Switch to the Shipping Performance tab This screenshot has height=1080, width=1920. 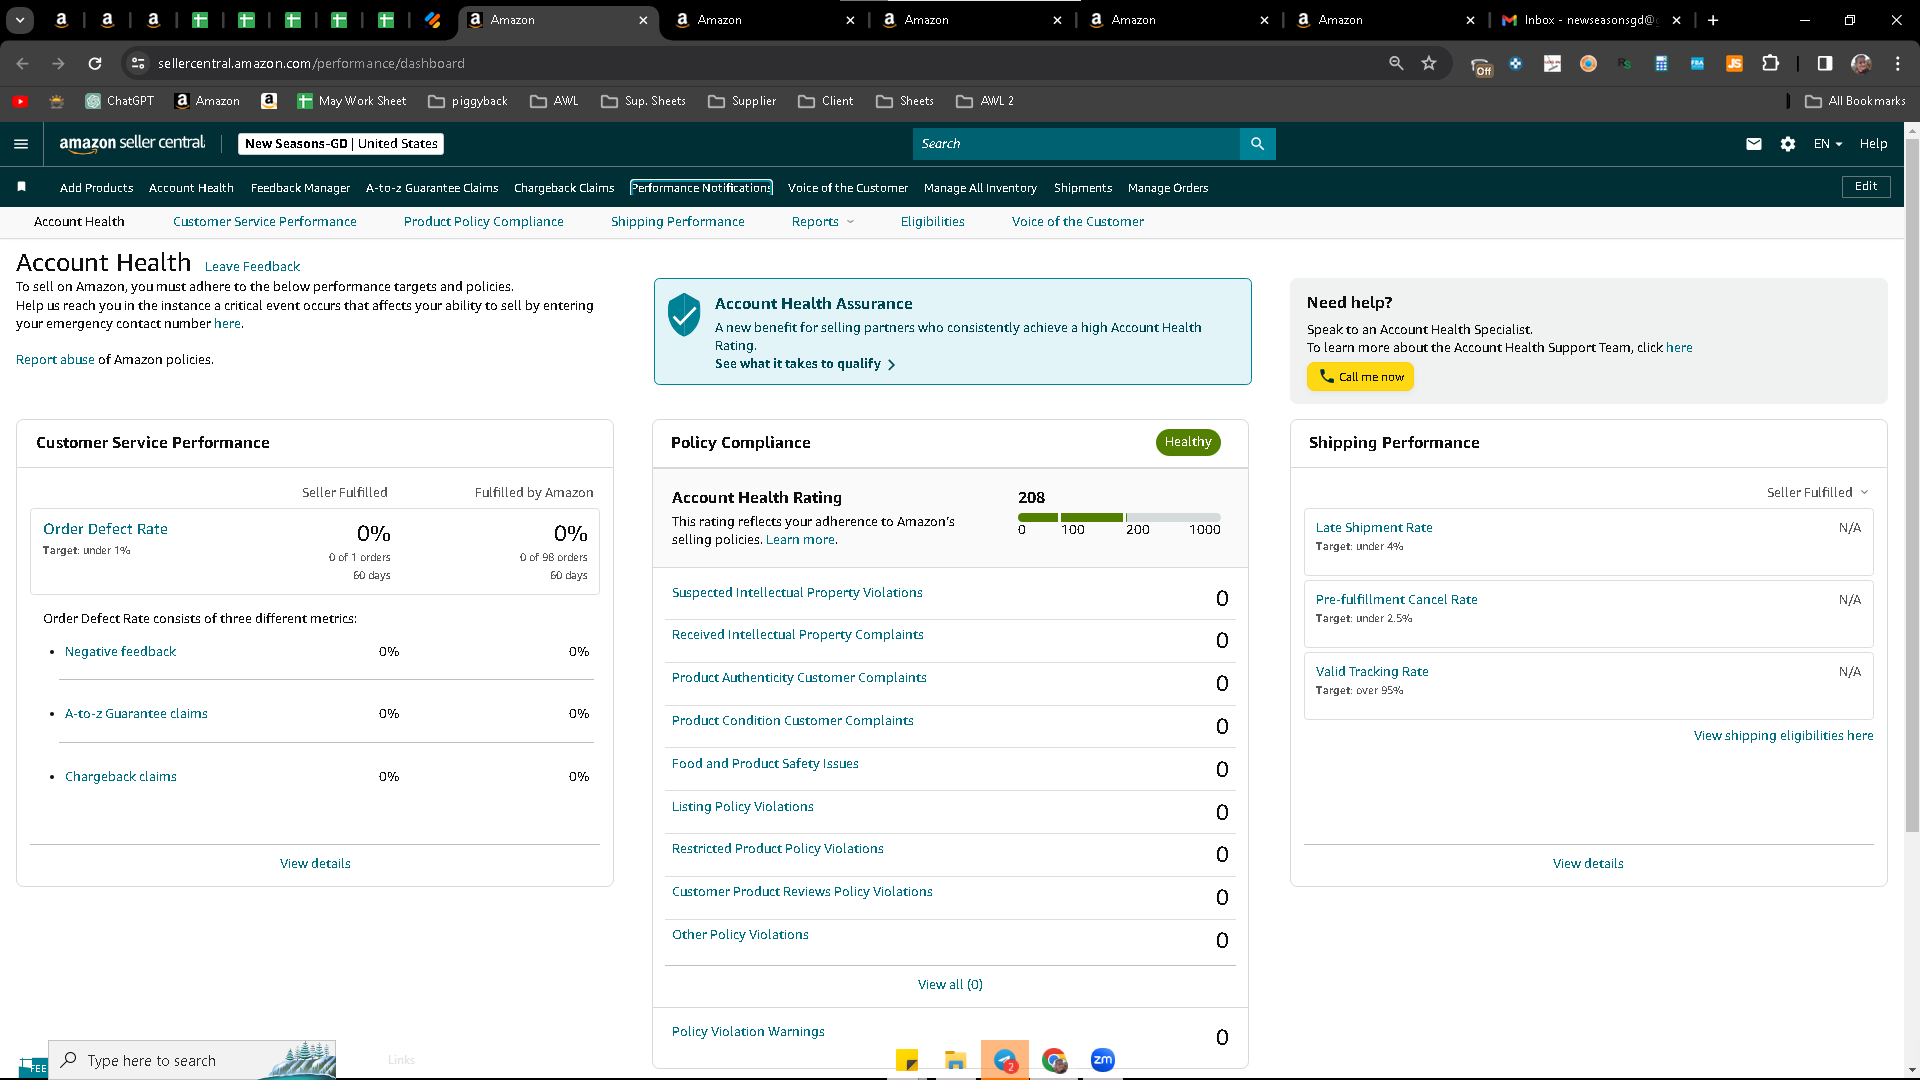click(678, 222)
